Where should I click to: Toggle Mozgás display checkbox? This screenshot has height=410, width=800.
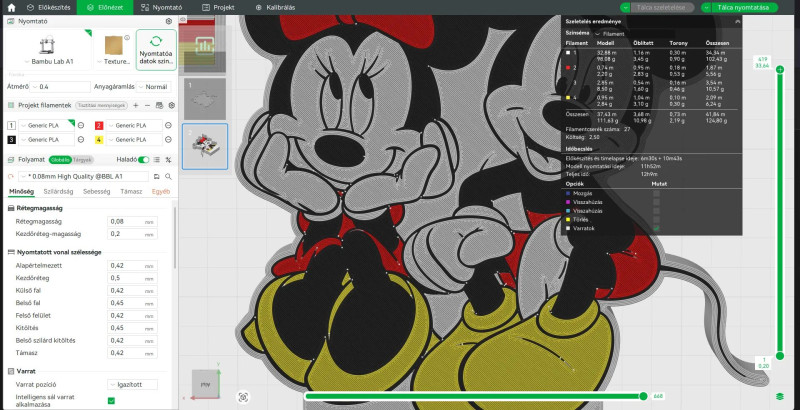(656, 193)
